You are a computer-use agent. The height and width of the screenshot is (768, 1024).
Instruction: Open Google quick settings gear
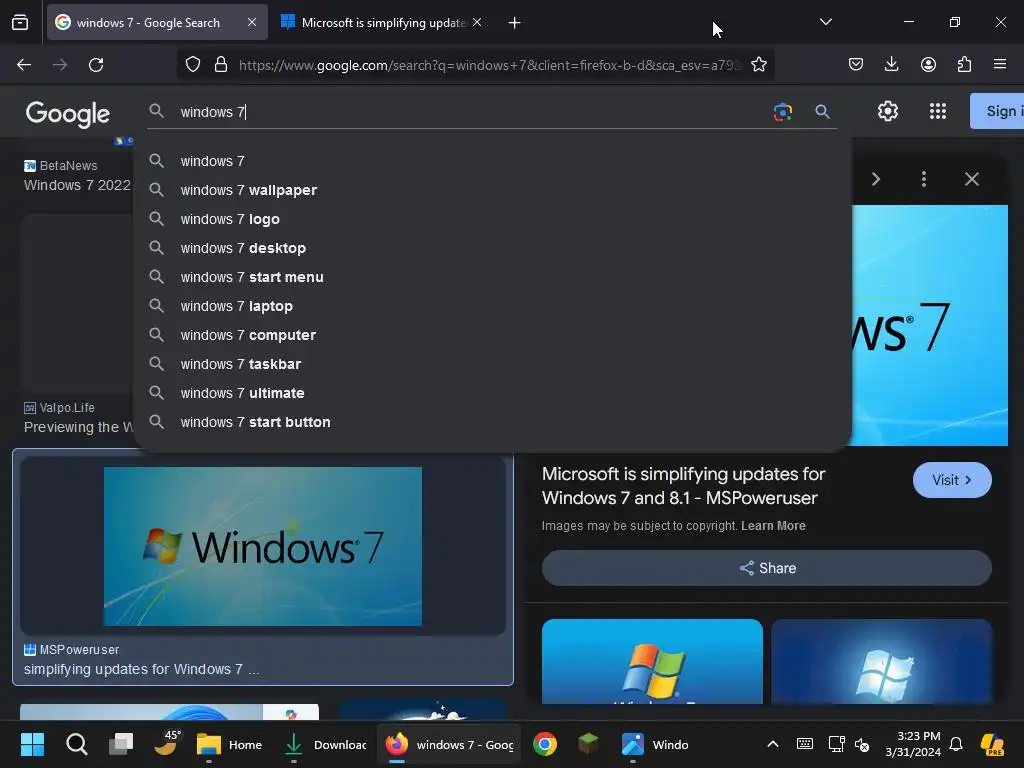pyautogui.click(x=888, y=111)
